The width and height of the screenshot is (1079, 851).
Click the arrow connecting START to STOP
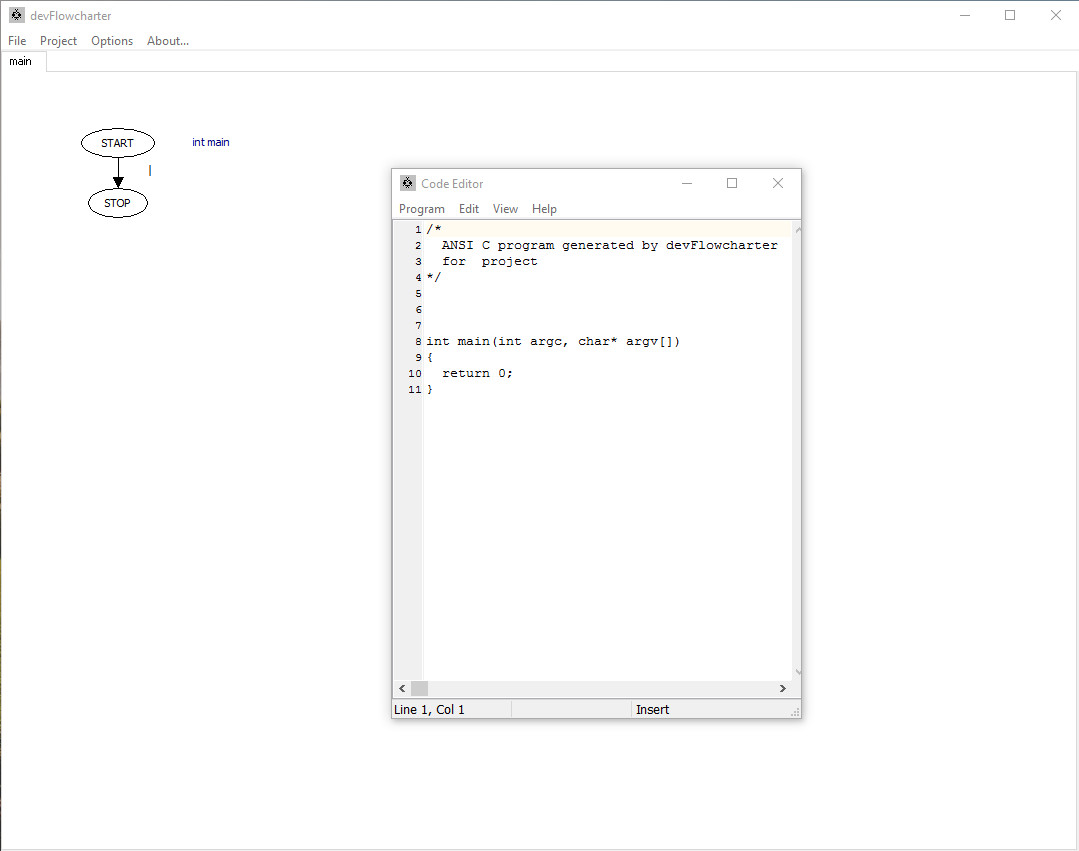[x=118, y=173]
